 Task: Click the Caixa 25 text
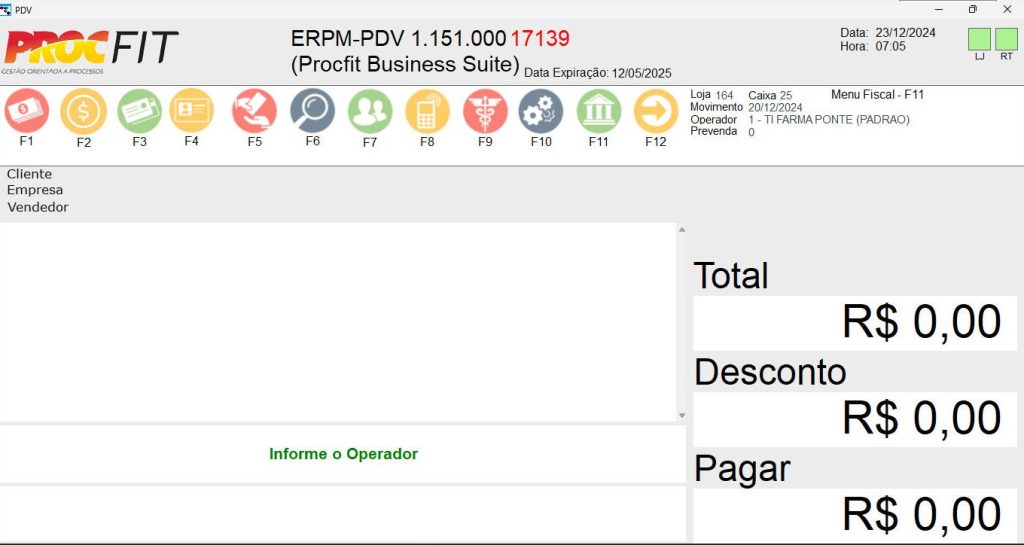(x=770, y=95)
